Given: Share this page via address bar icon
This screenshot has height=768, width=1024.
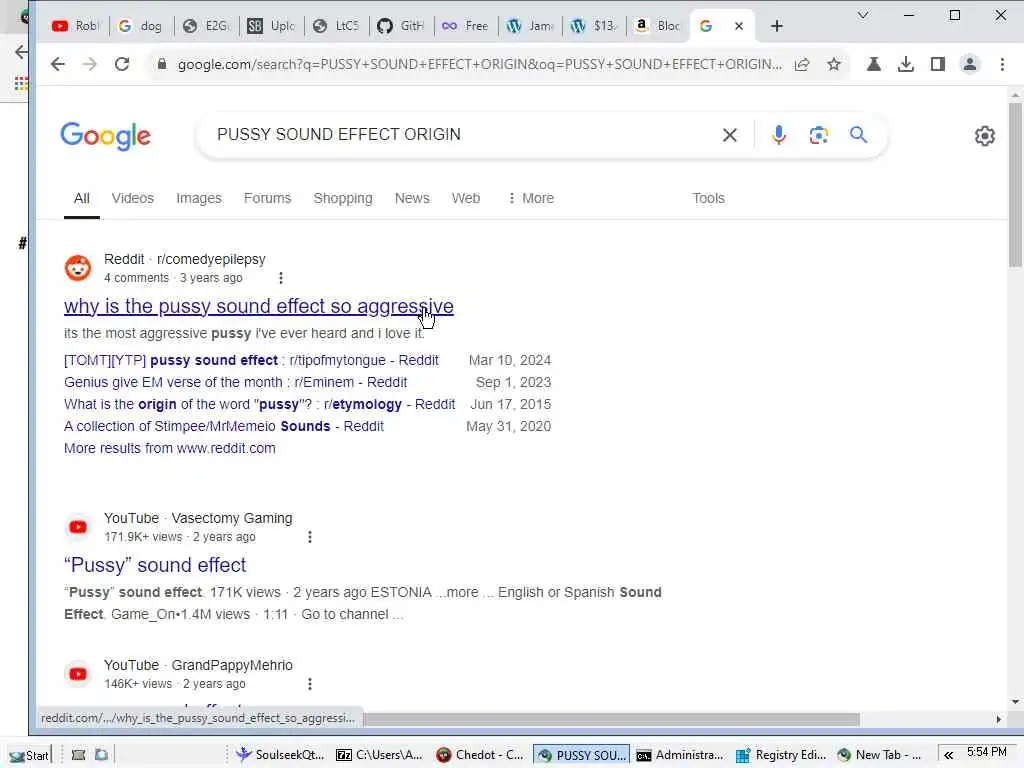Looking at the screenshot, I should (802, 64).
